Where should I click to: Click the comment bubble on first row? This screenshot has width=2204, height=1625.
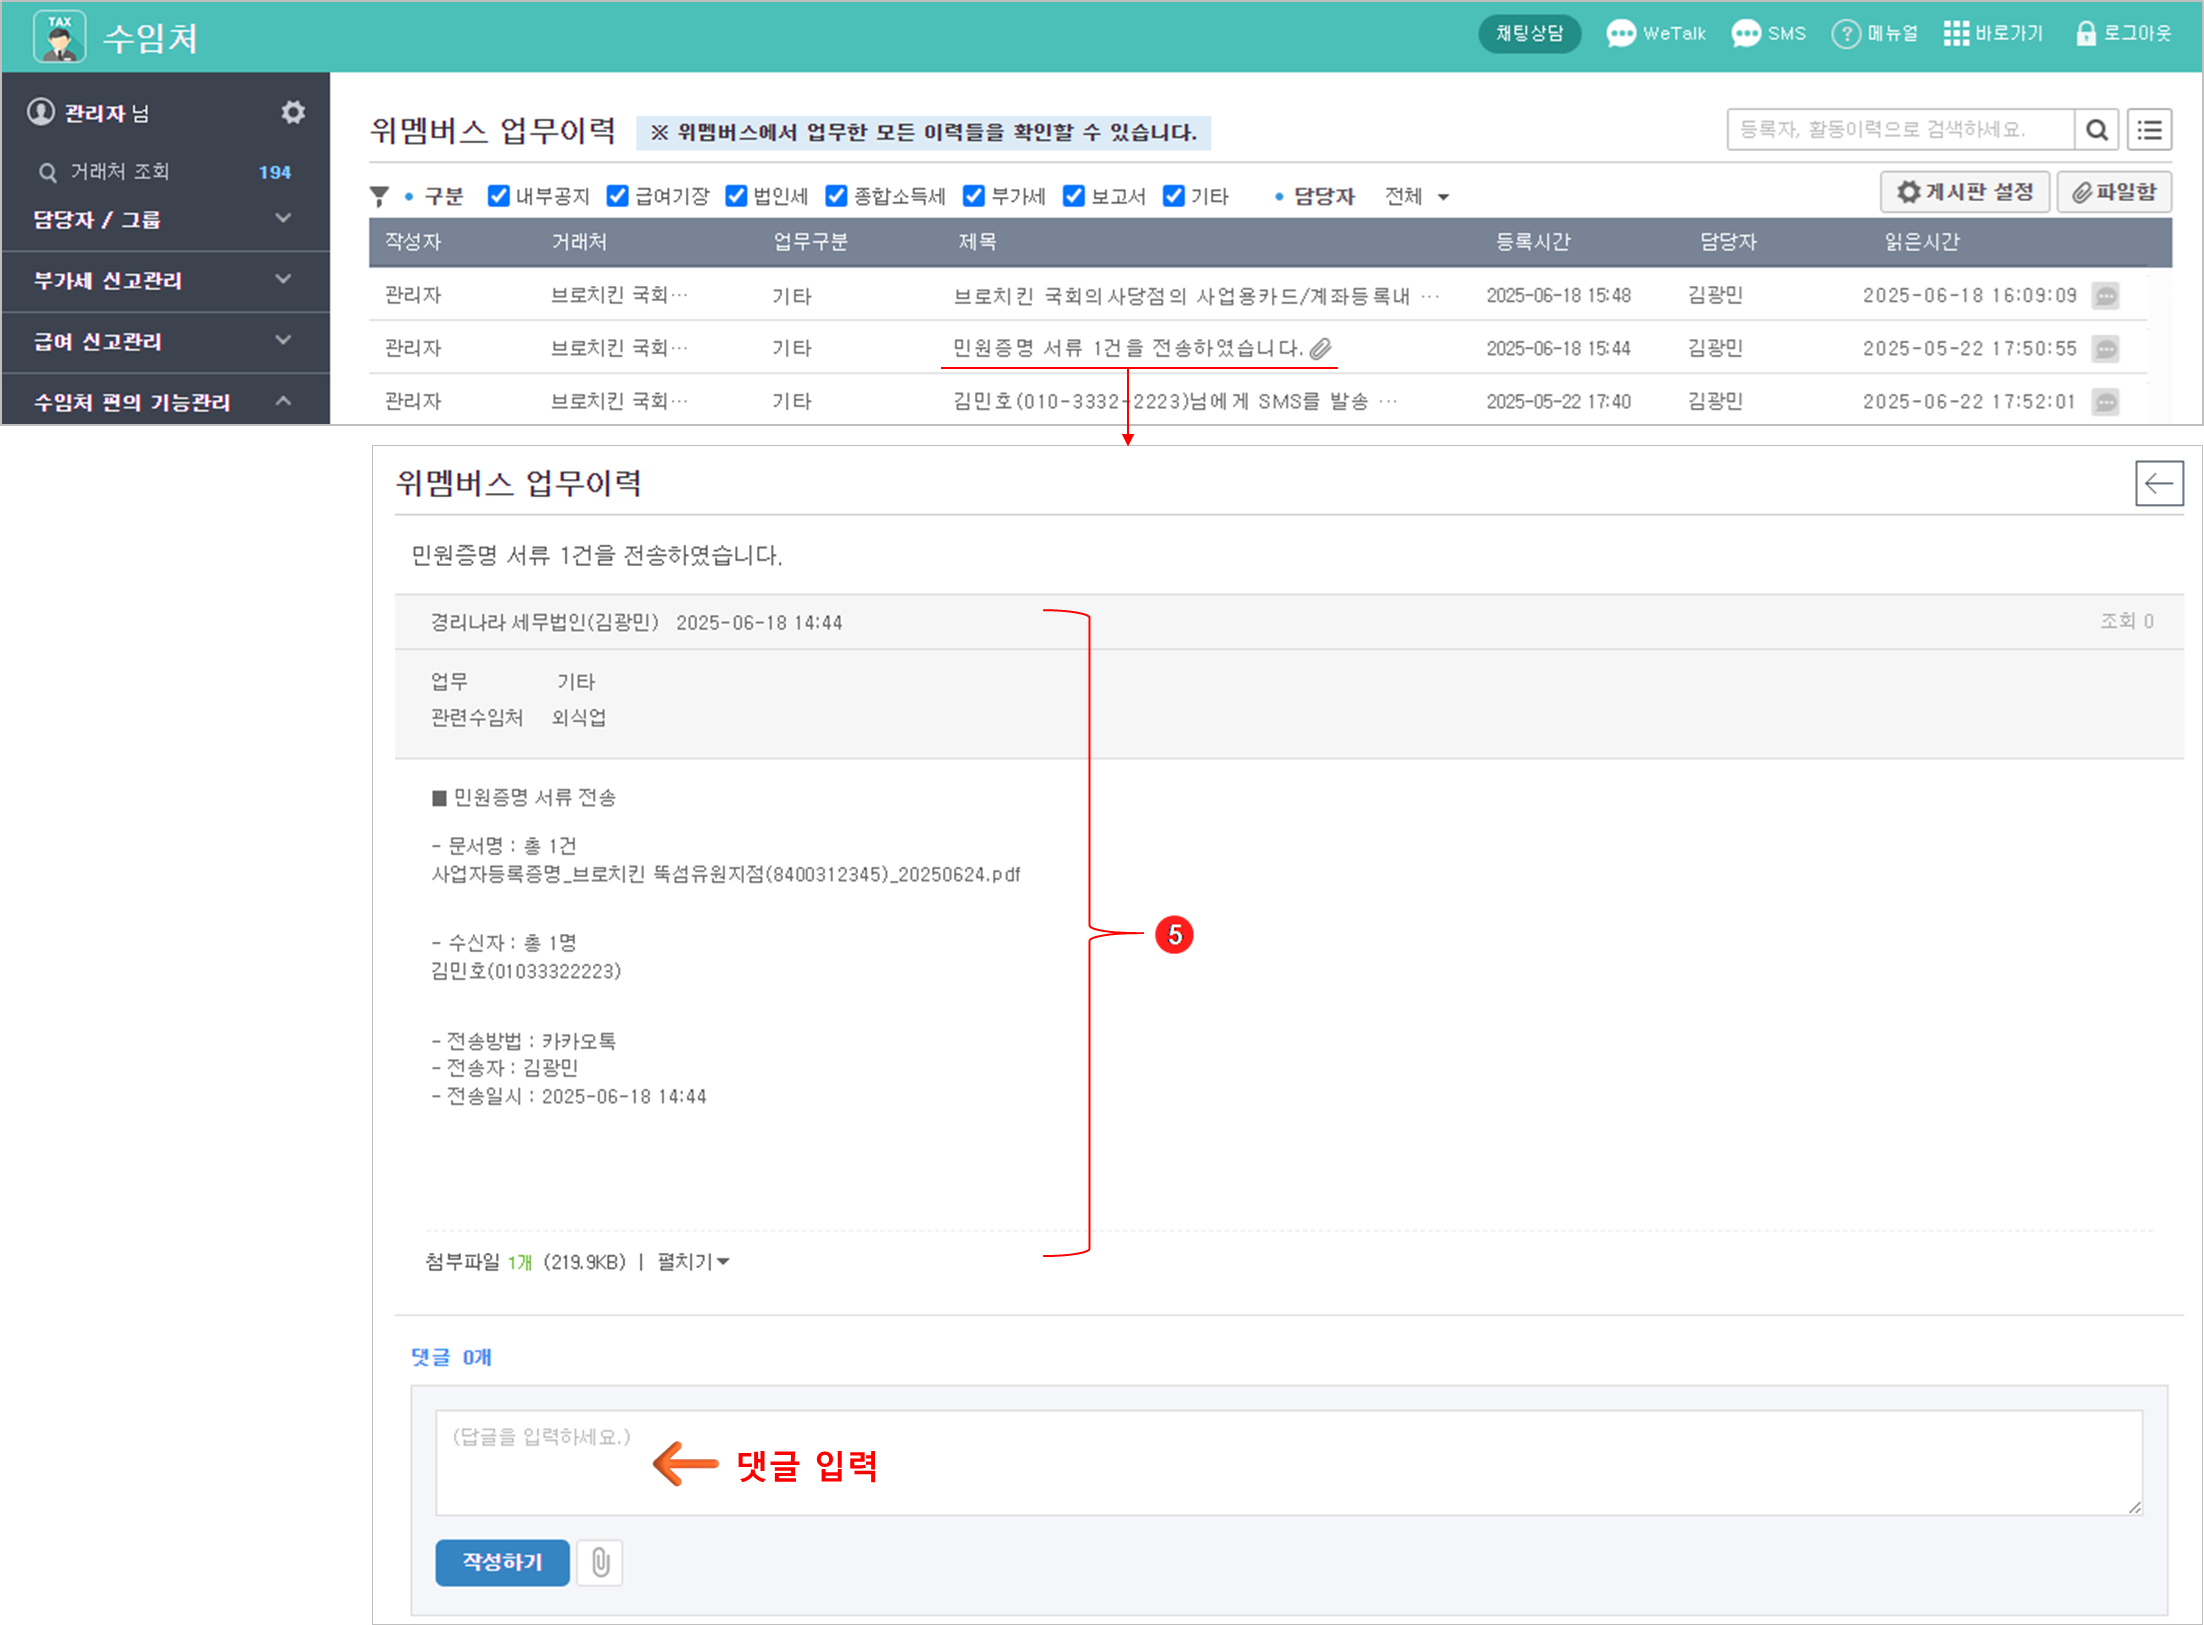2106,296
